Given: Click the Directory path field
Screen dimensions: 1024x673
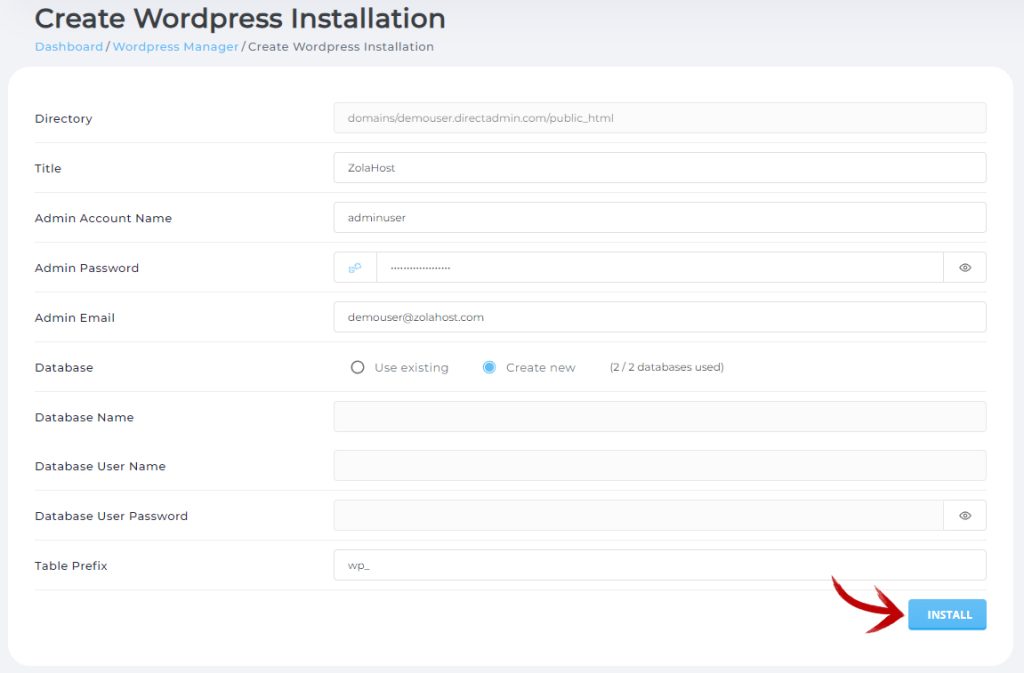Looking at the screenshot, I should click(x=660, y=118).
